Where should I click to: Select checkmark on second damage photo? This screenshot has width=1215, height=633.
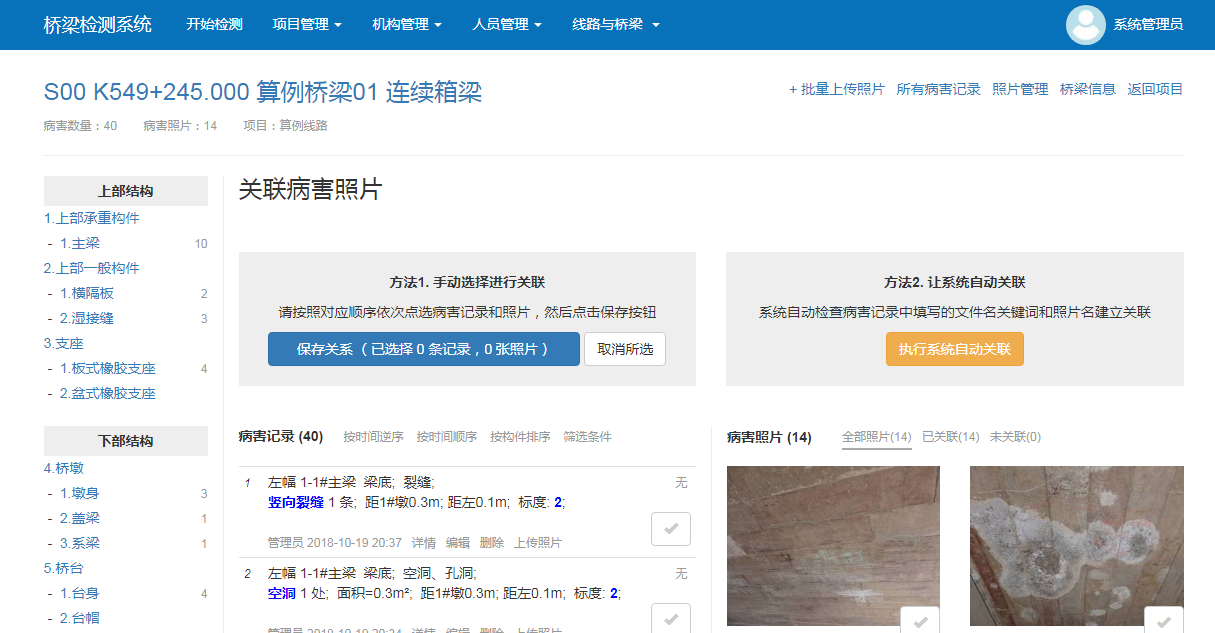point(1163,621)
